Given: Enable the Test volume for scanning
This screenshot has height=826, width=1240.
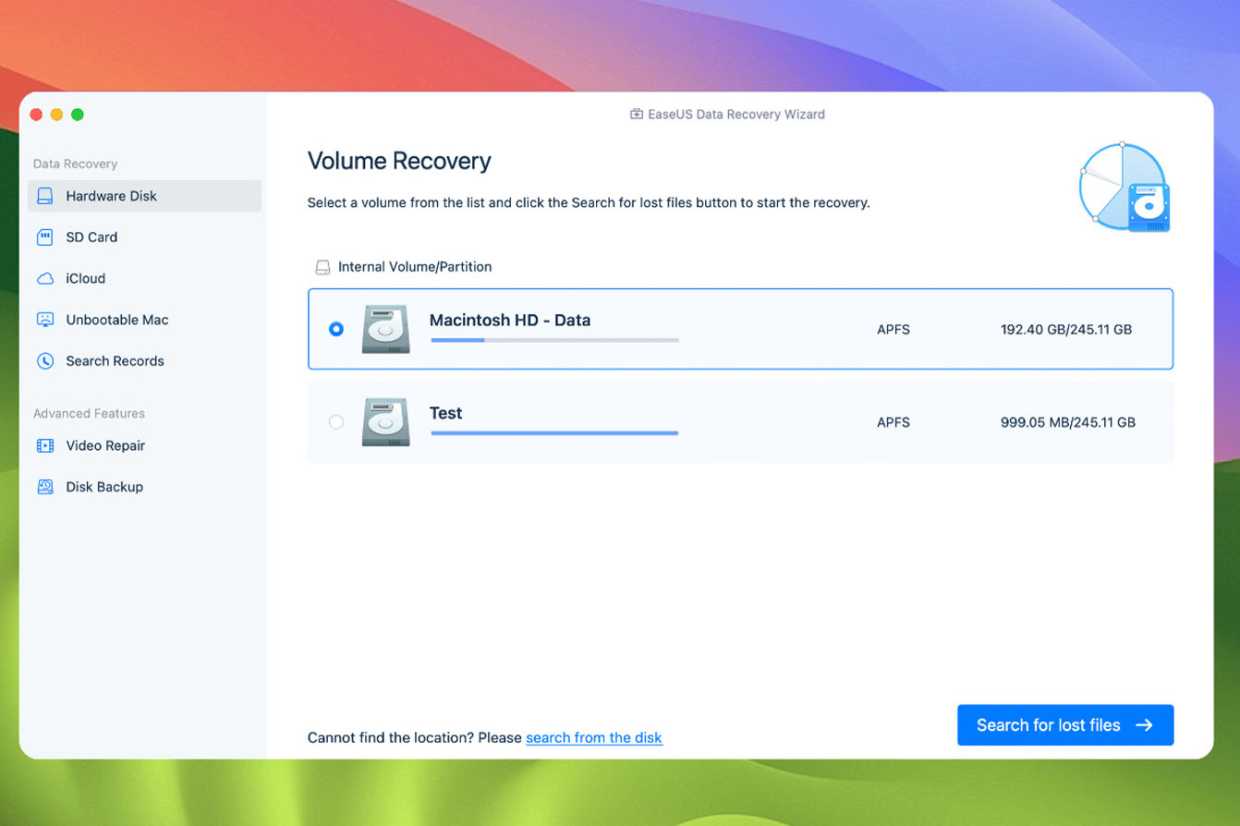Looking at the screenshot, I should (336, 421).
